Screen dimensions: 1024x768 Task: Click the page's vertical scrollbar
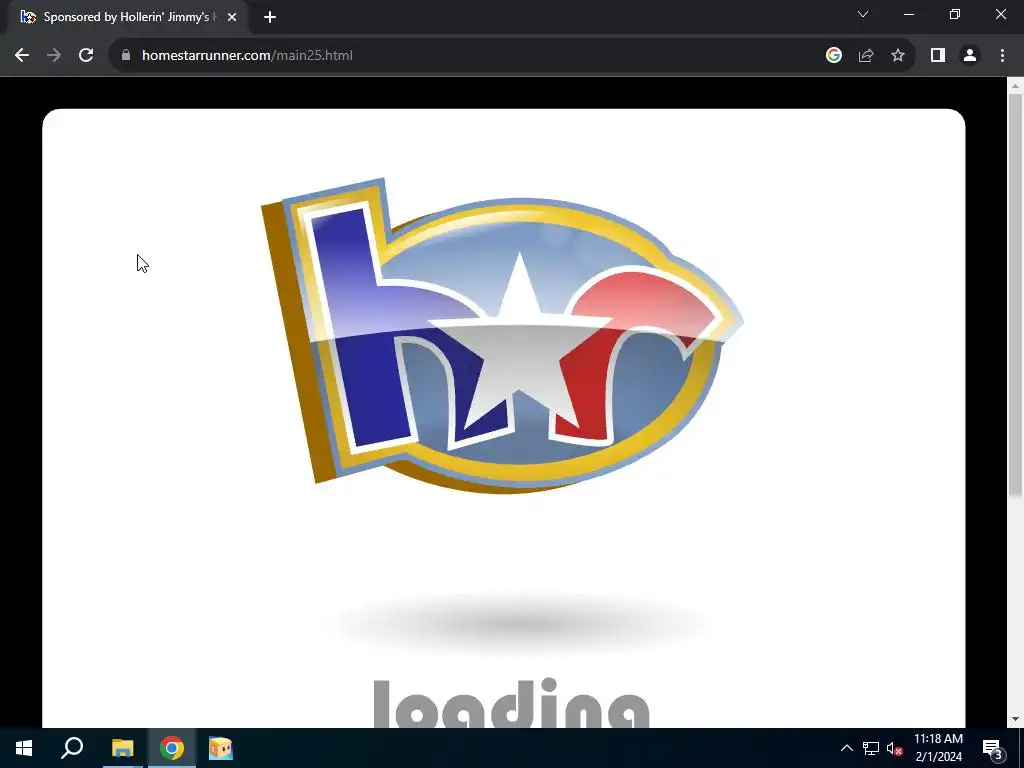pyautogui.click(x=1015, y=295)
